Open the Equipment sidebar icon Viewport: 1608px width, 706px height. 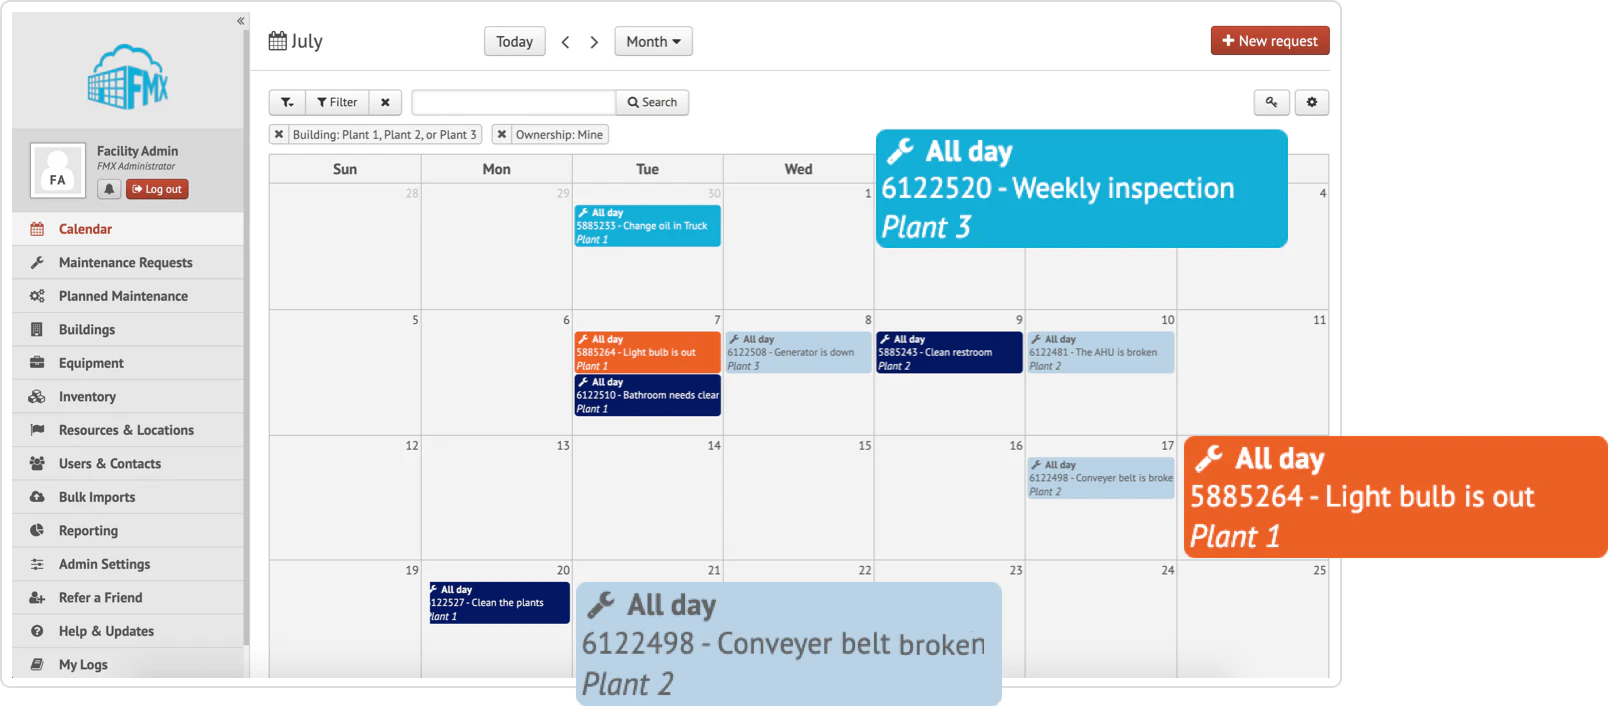tap(37, 363)
